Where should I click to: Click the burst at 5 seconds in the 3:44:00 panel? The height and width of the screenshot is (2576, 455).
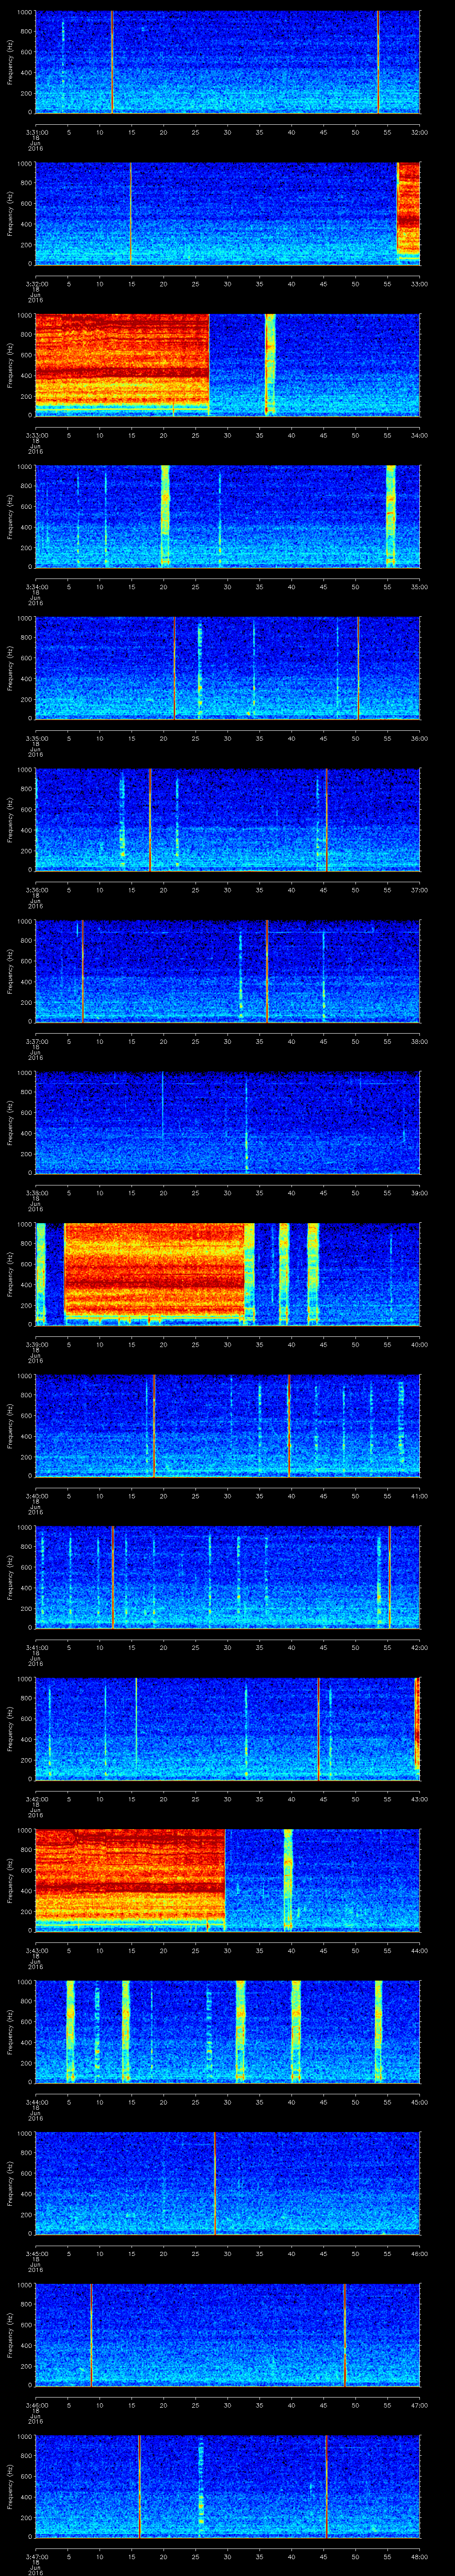(70, 2032)
